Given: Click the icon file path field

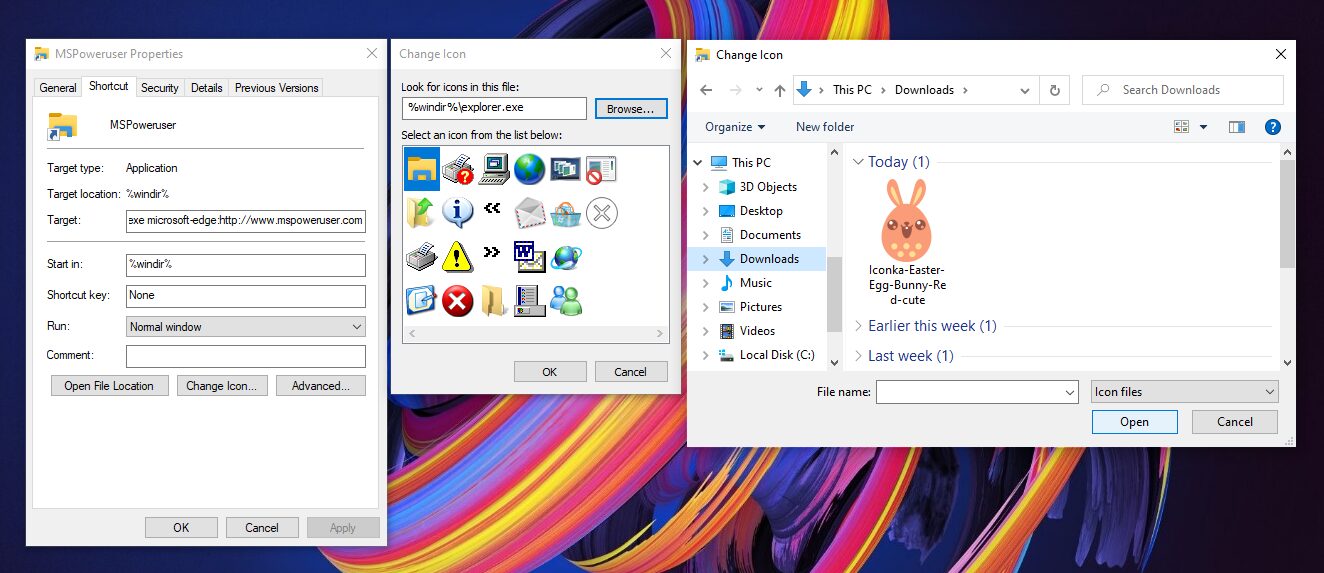Looking at the screenshot, I should [494, 108].
